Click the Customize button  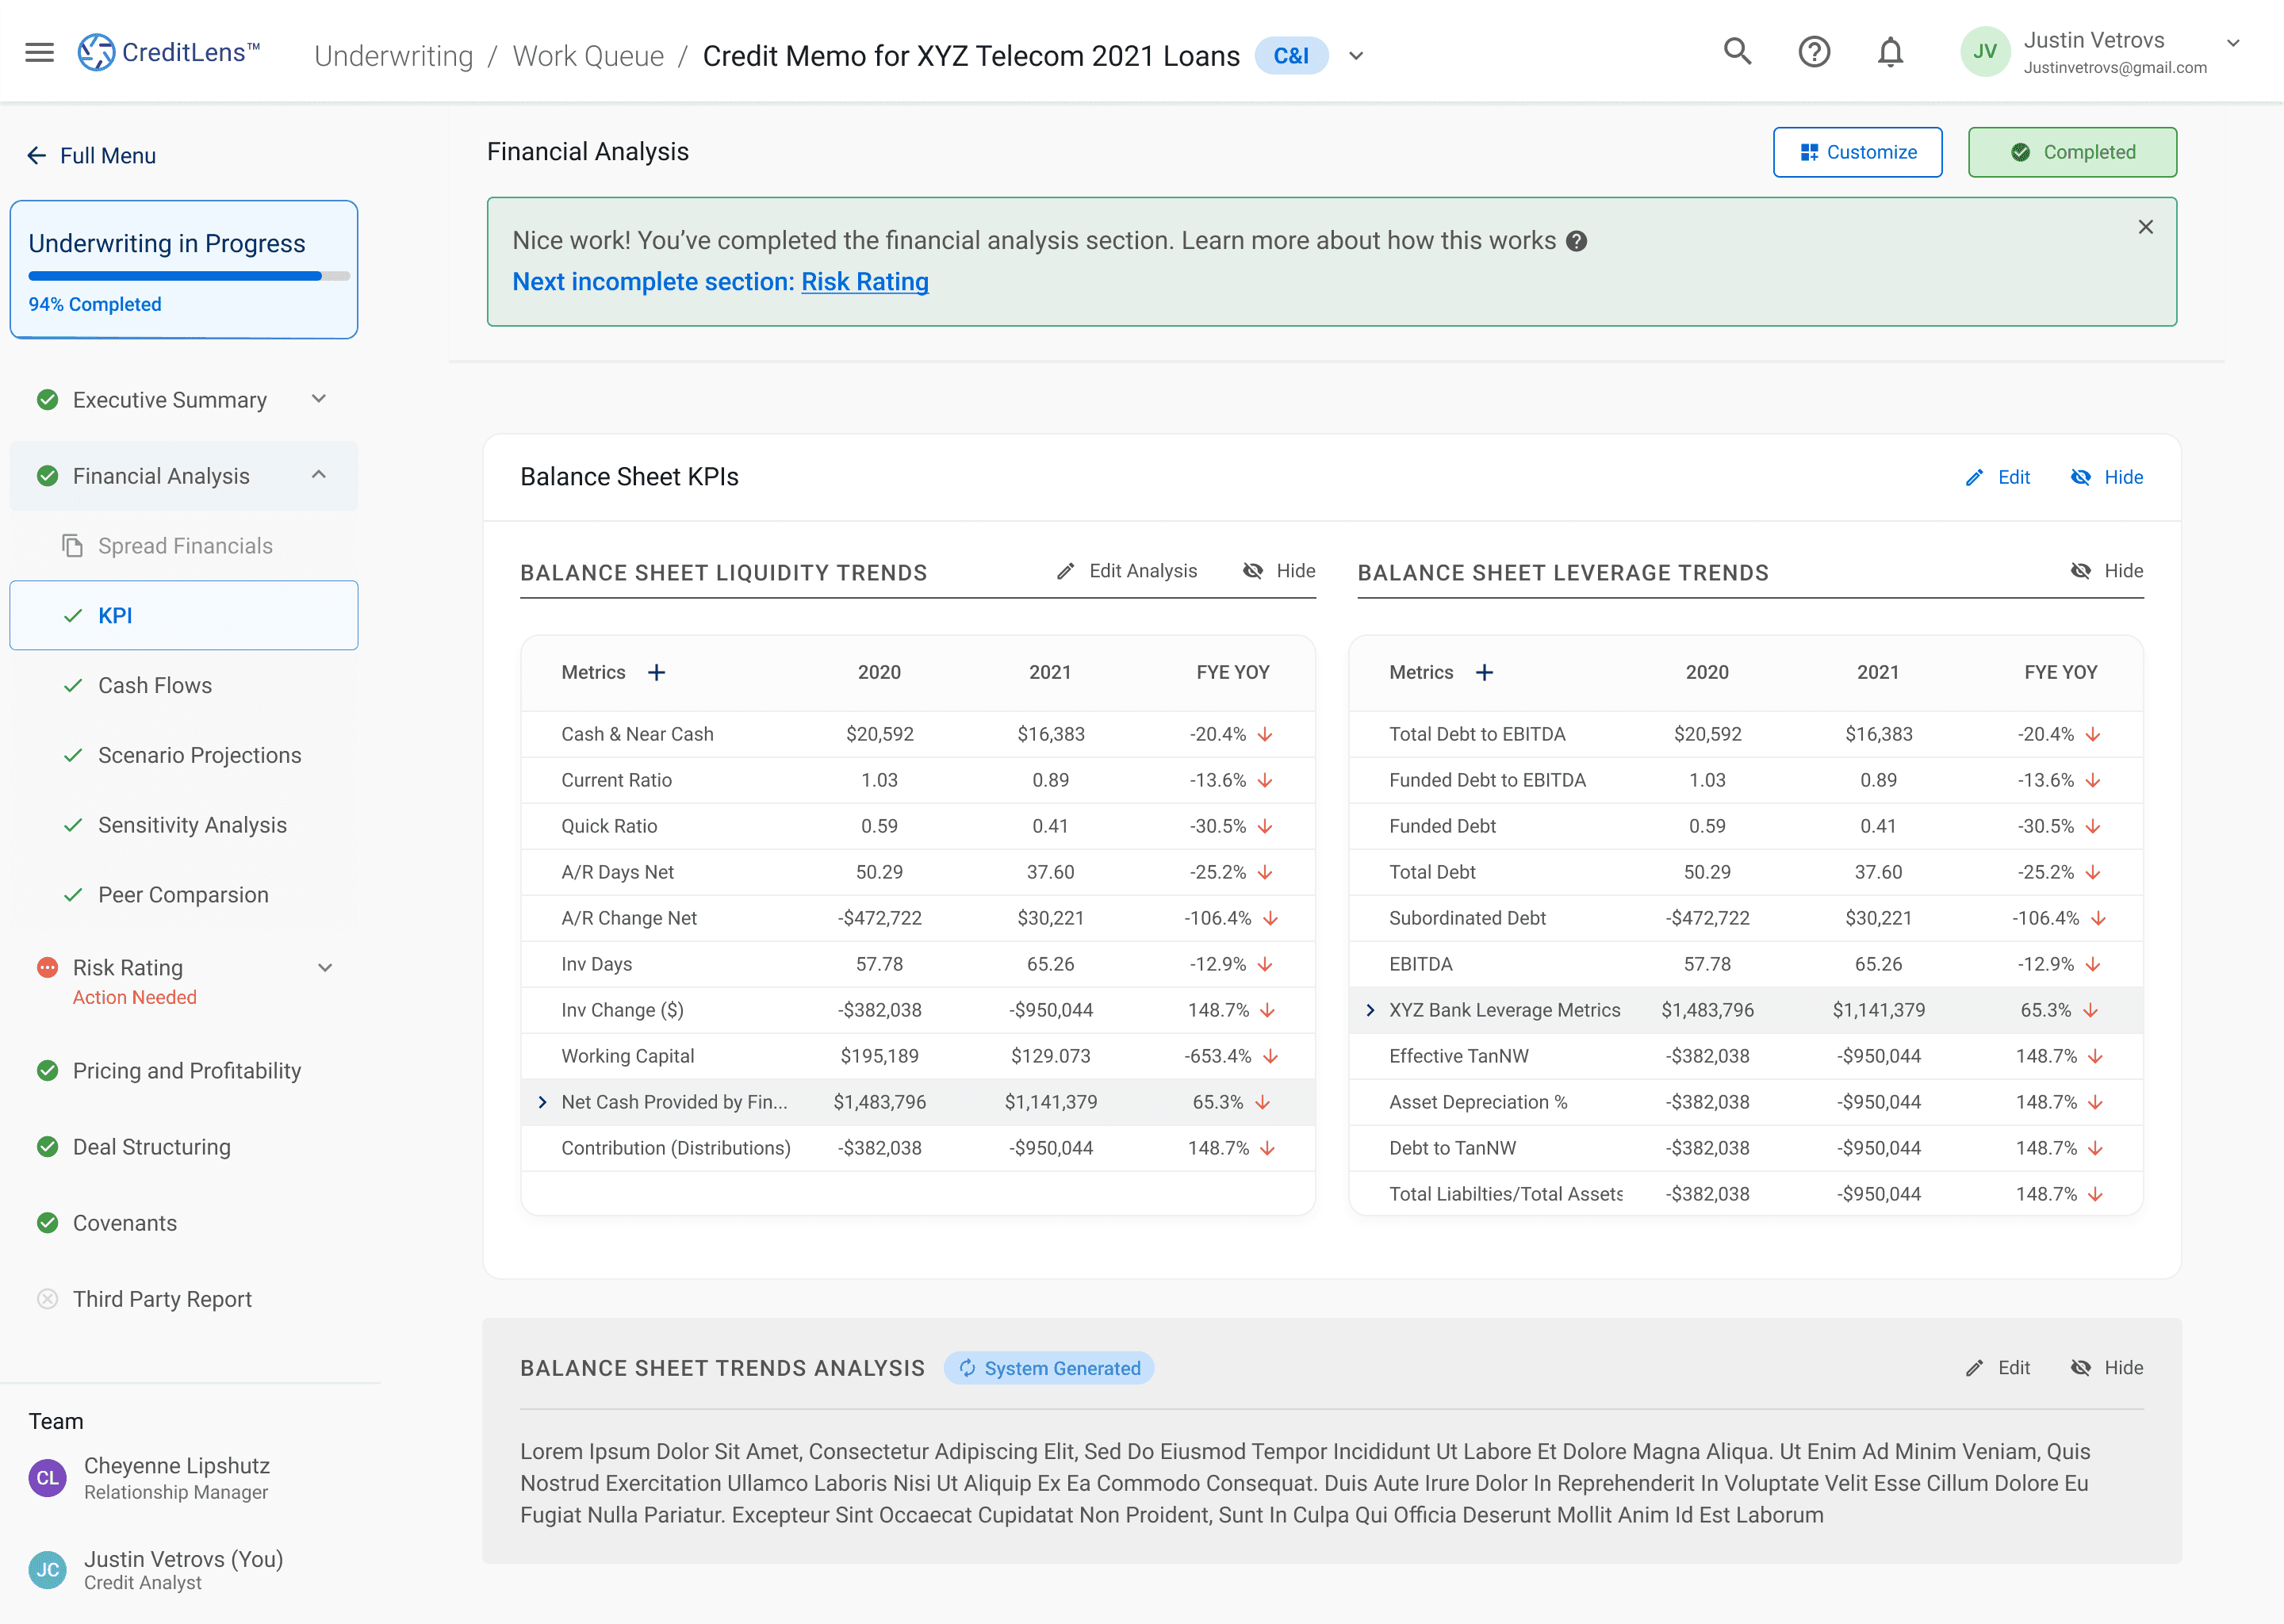click(x=1857, y=152)
